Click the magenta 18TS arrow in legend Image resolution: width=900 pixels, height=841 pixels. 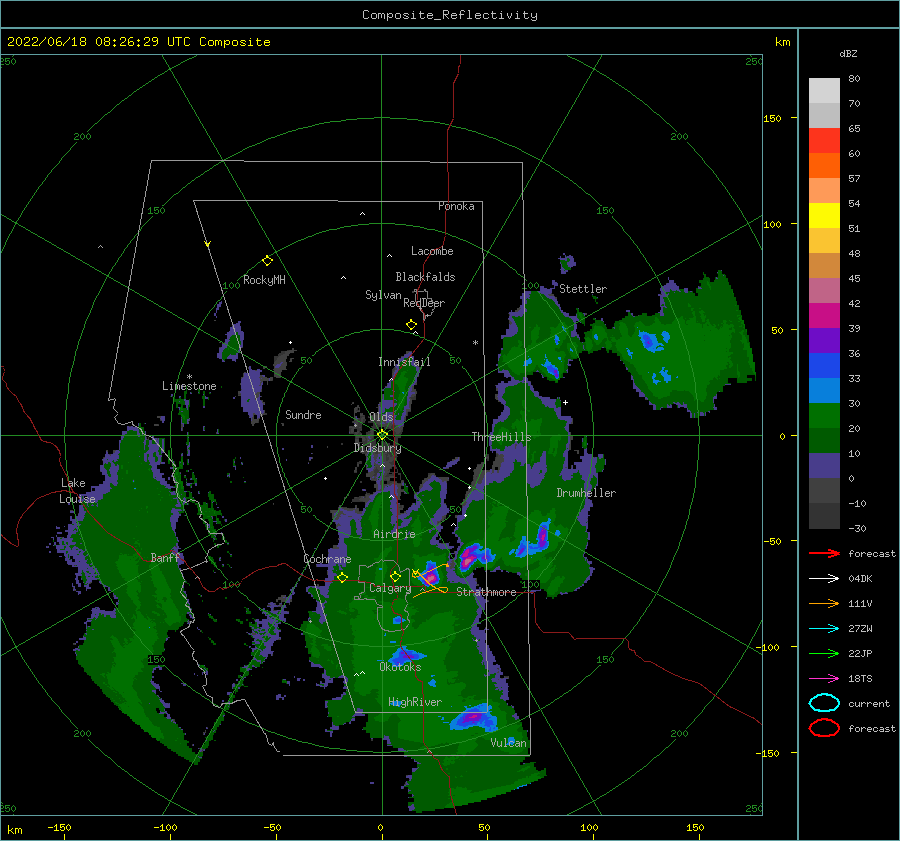[x=825, y=679]
